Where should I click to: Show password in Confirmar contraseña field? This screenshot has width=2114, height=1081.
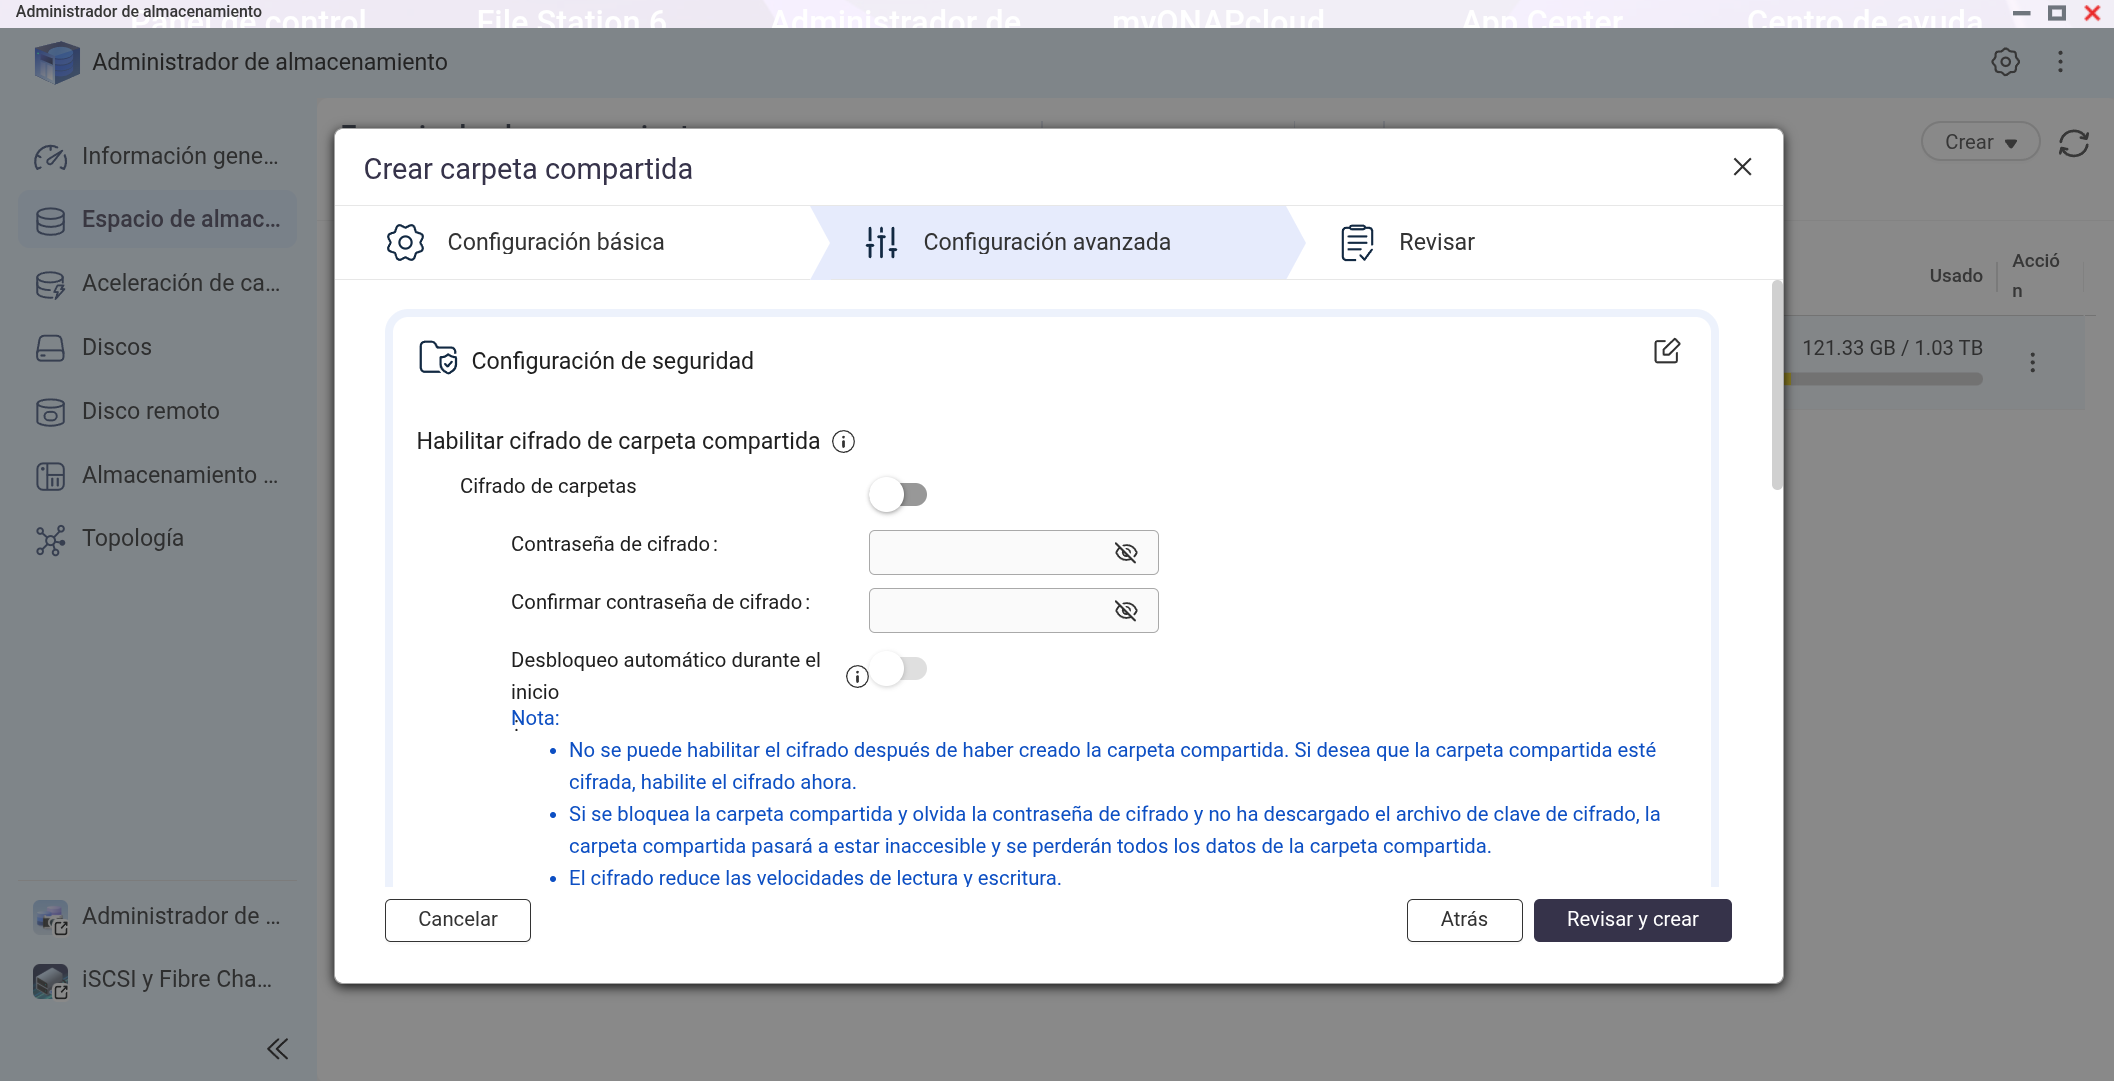pyautogui.click(x=1125, y=611)
